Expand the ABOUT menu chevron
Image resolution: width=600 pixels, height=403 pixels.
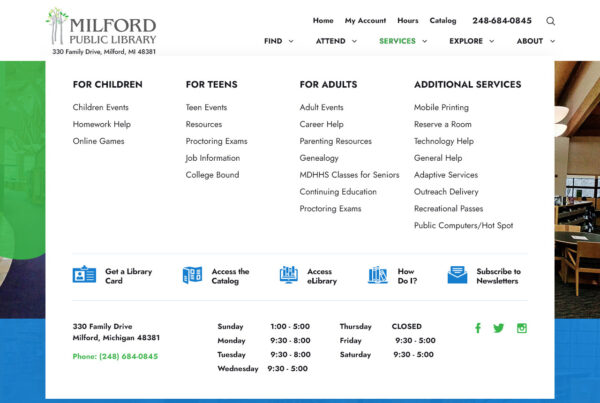click(x=553, y=41)
